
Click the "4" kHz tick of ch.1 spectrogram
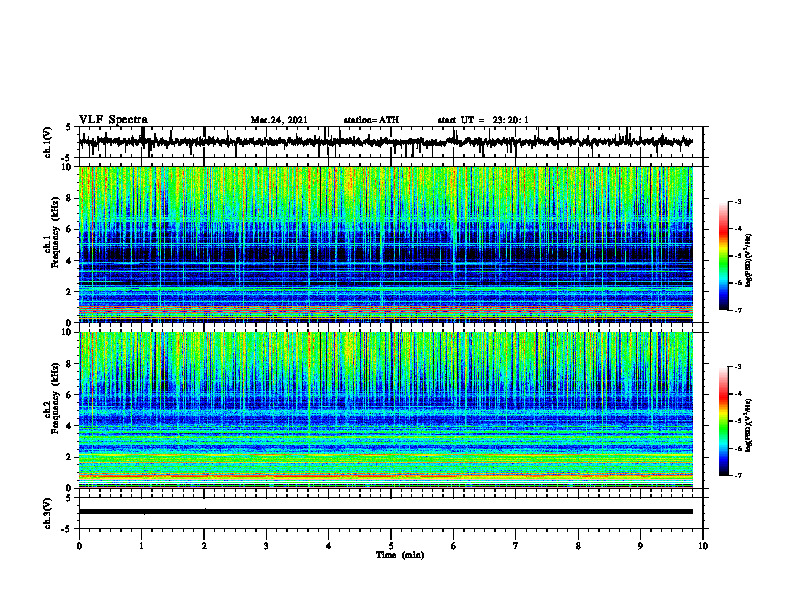click(x=69, y=261)
